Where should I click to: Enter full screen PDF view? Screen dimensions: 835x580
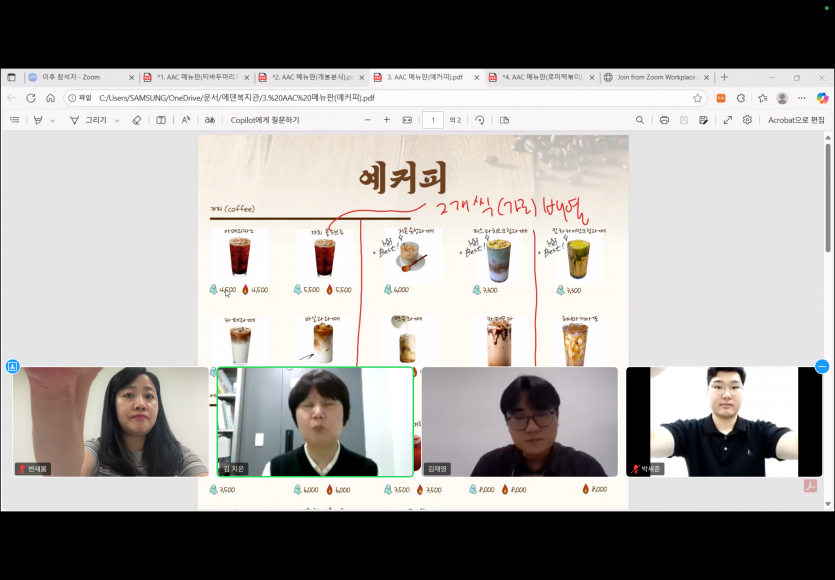point(727,120)
